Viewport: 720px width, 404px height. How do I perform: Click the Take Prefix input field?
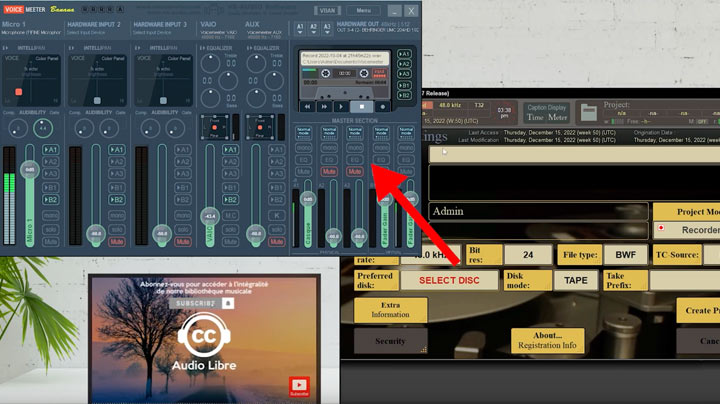(685, 281)
